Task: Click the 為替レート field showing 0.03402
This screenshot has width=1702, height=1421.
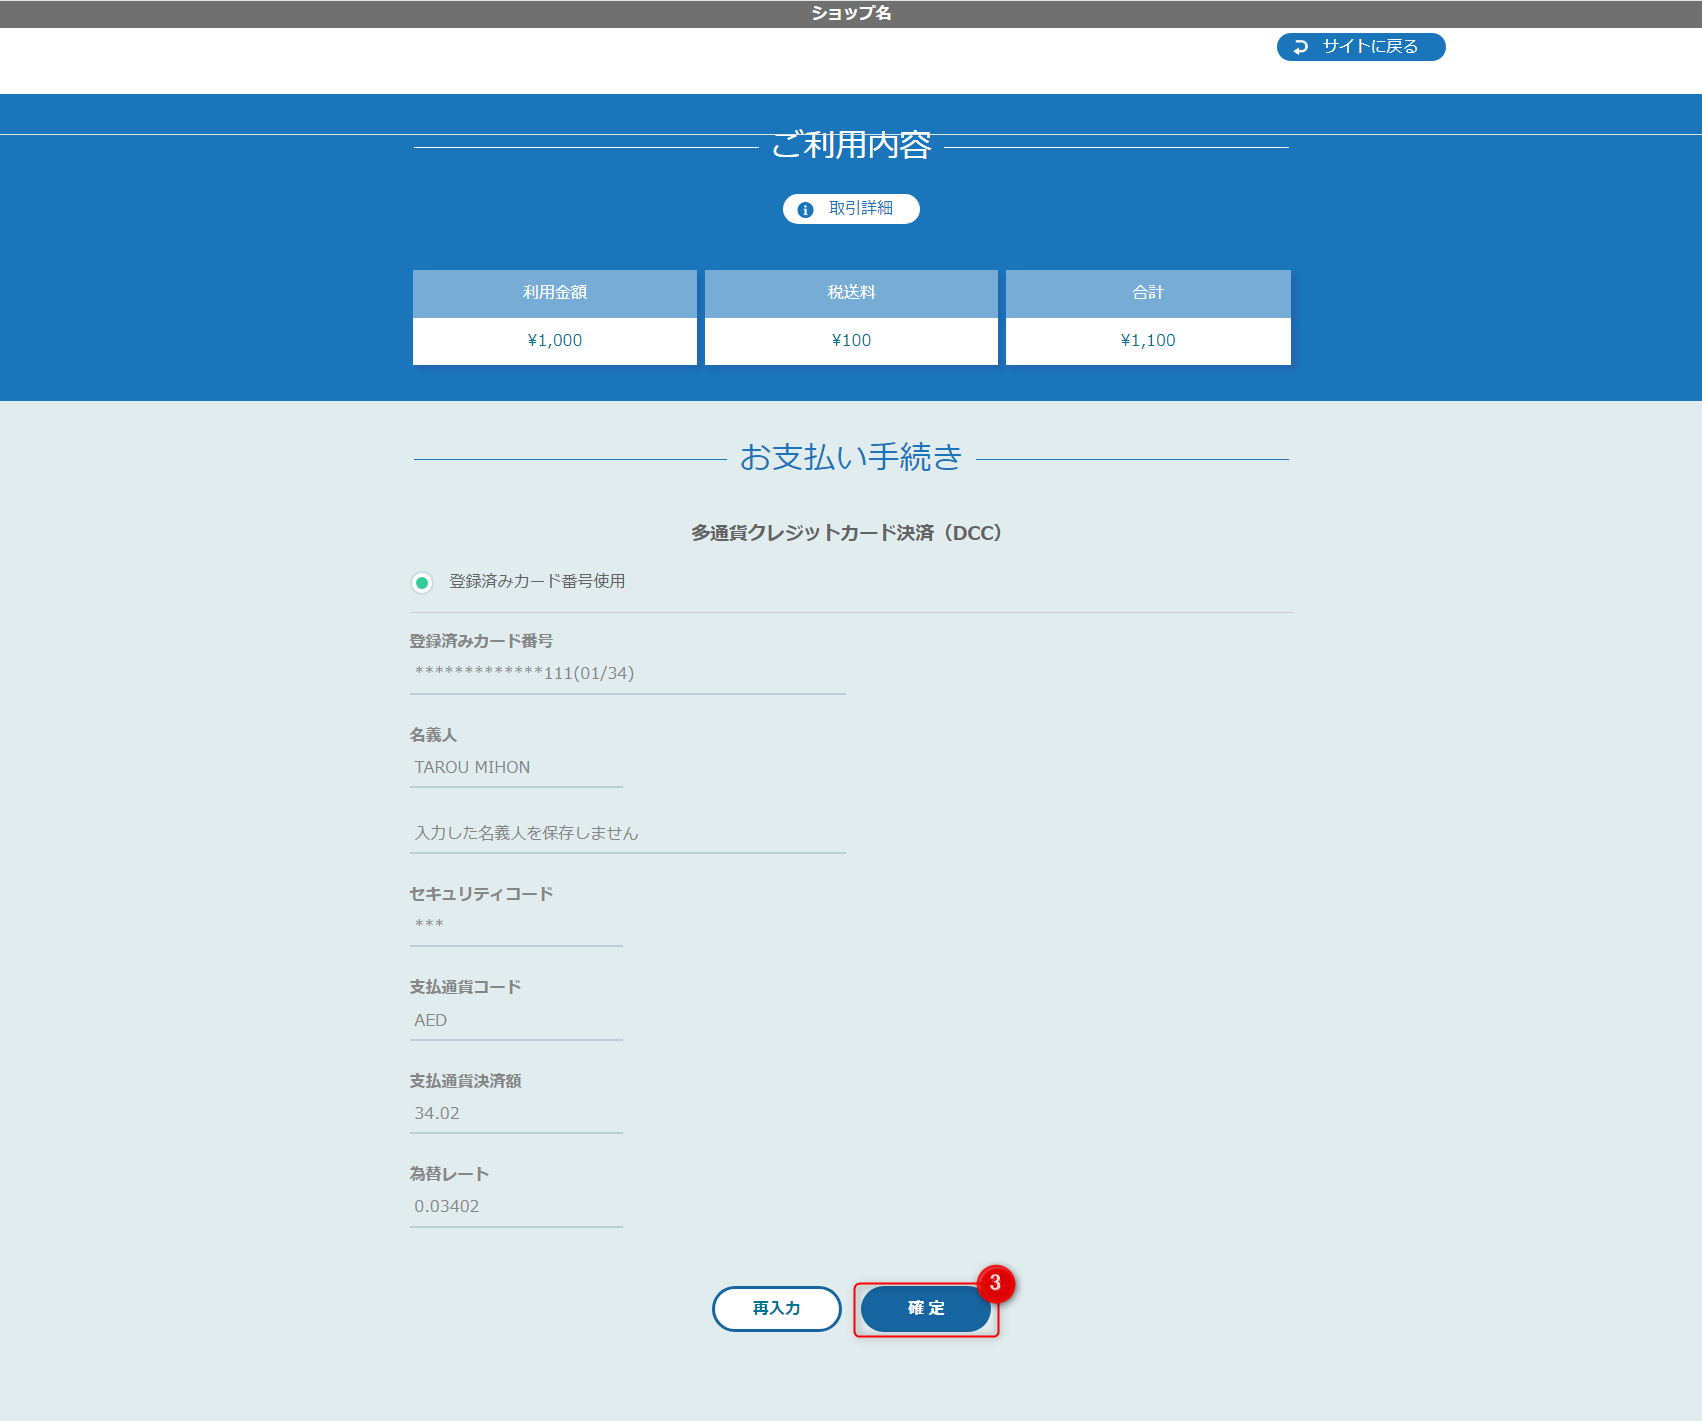Action: tap(516, 1206)
